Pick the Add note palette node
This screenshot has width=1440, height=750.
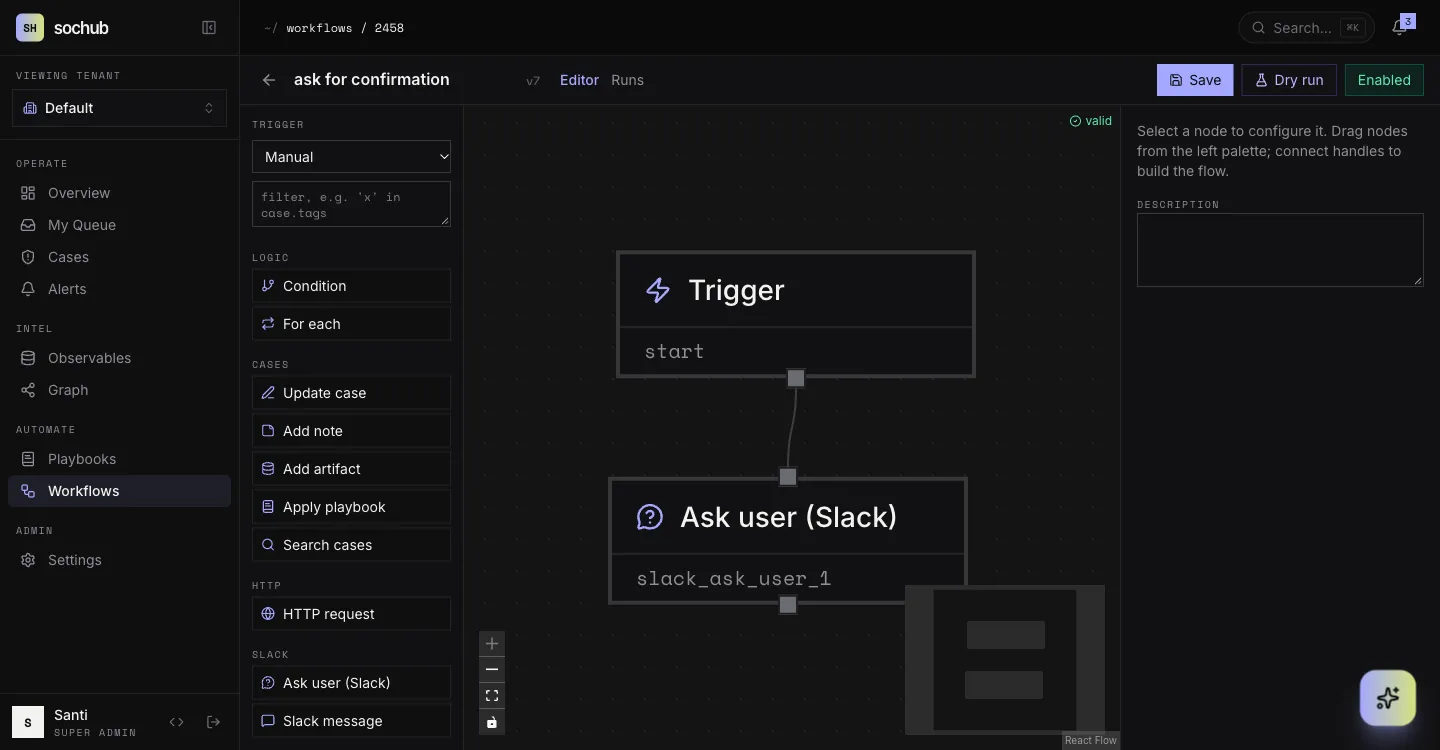pos(351,431)
